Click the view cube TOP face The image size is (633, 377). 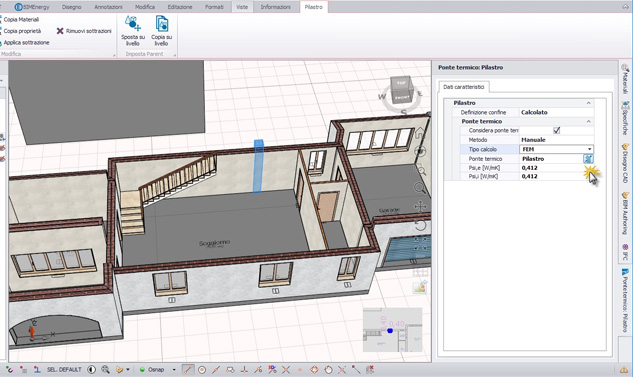point(401,83)
